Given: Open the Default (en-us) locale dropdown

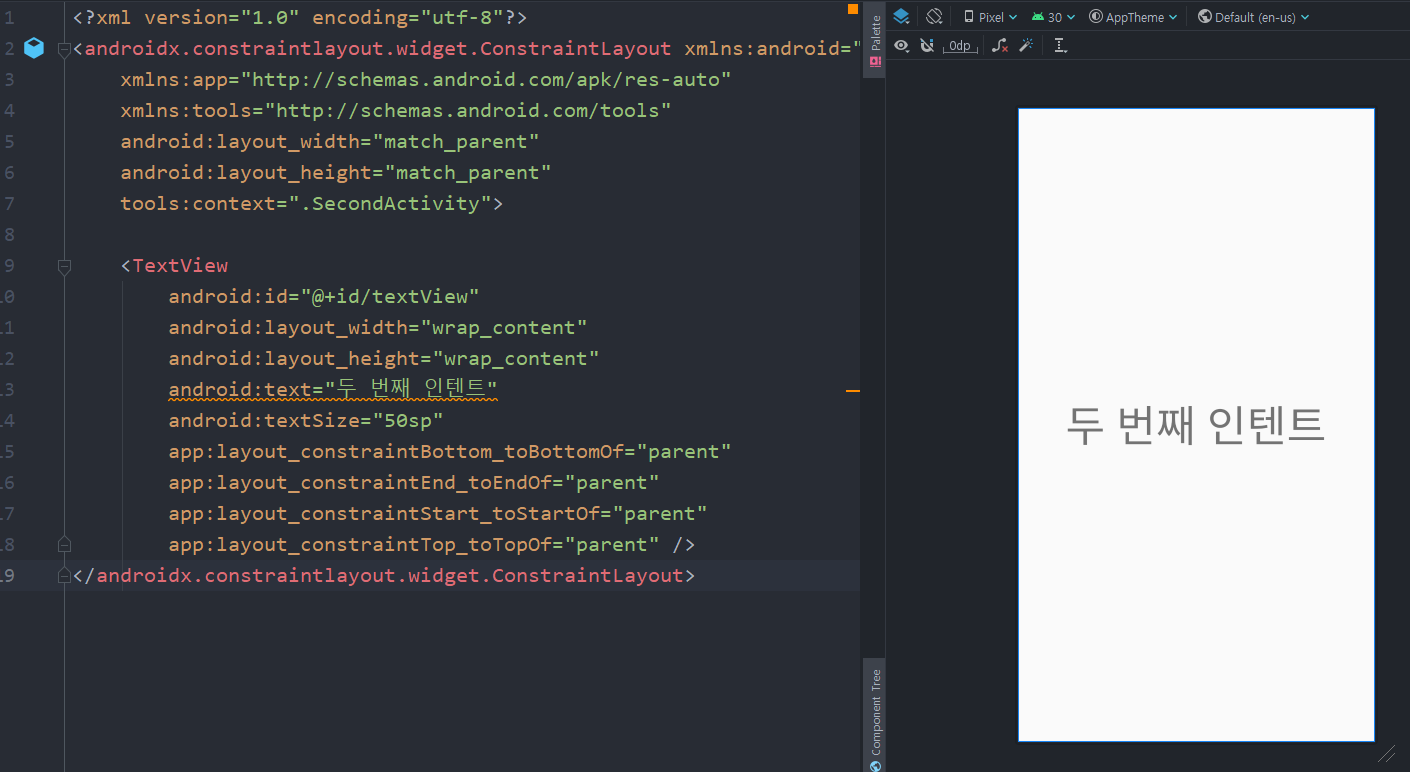Looking at the screenshot, I should (1253, 17).
